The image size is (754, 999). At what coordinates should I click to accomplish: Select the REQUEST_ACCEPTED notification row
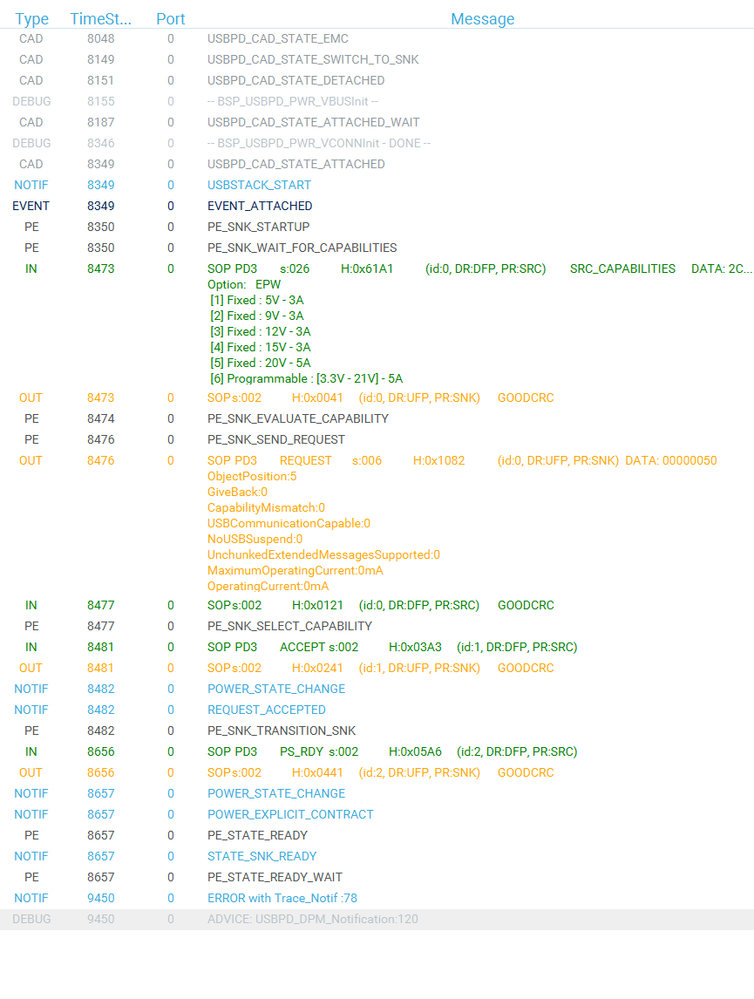(x=377, y=710)
